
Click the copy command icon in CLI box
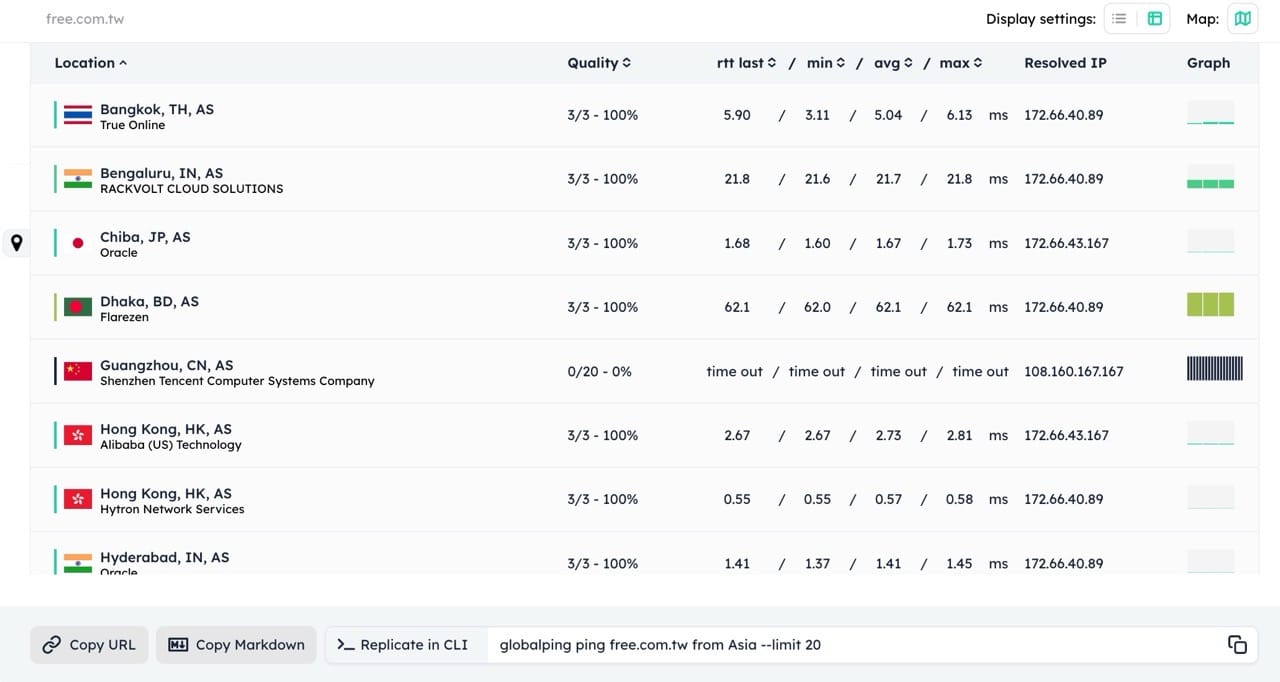click(x=1237, y=645)
